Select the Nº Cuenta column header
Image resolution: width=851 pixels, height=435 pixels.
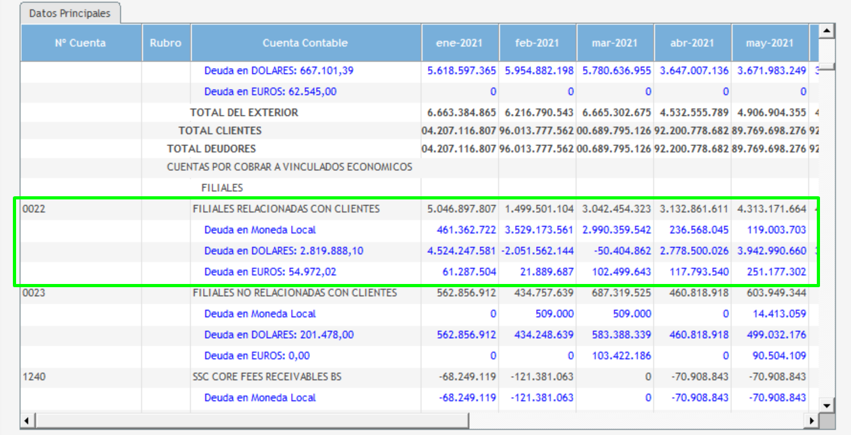[80, 43]
